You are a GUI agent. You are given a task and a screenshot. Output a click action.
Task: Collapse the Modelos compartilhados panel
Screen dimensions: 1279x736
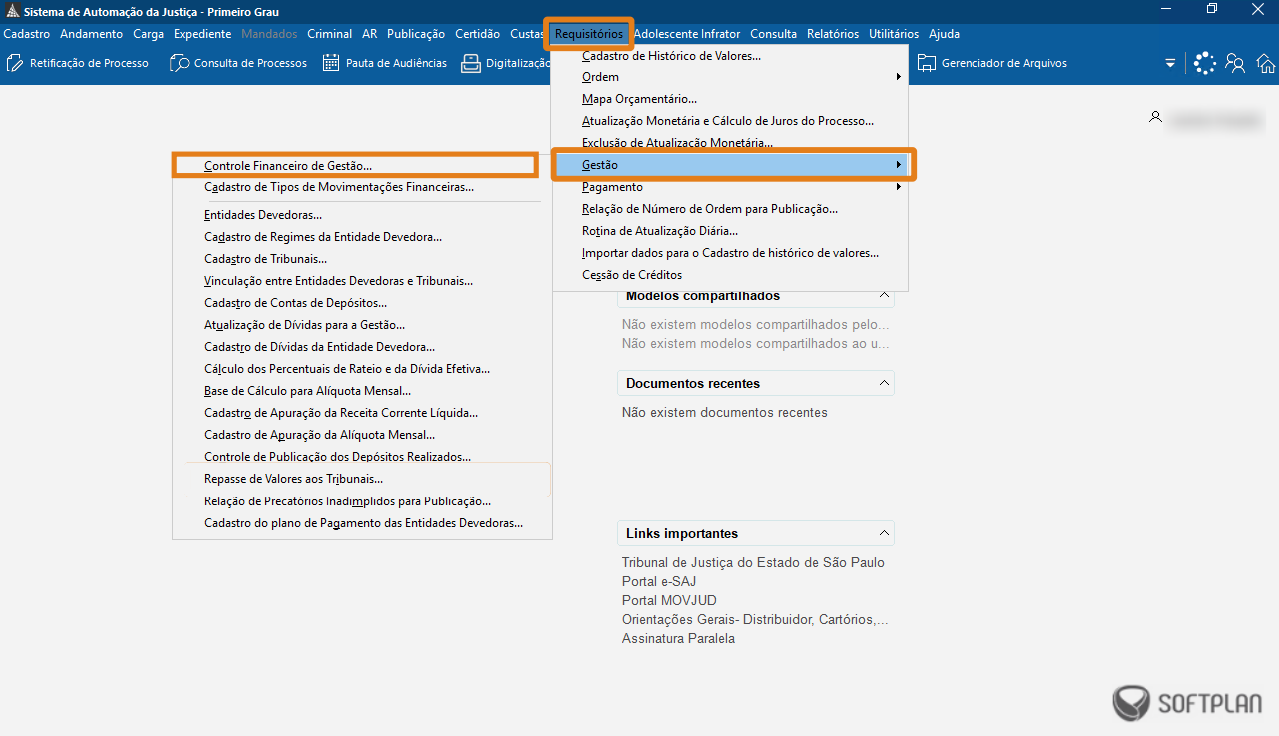point(883,296)
